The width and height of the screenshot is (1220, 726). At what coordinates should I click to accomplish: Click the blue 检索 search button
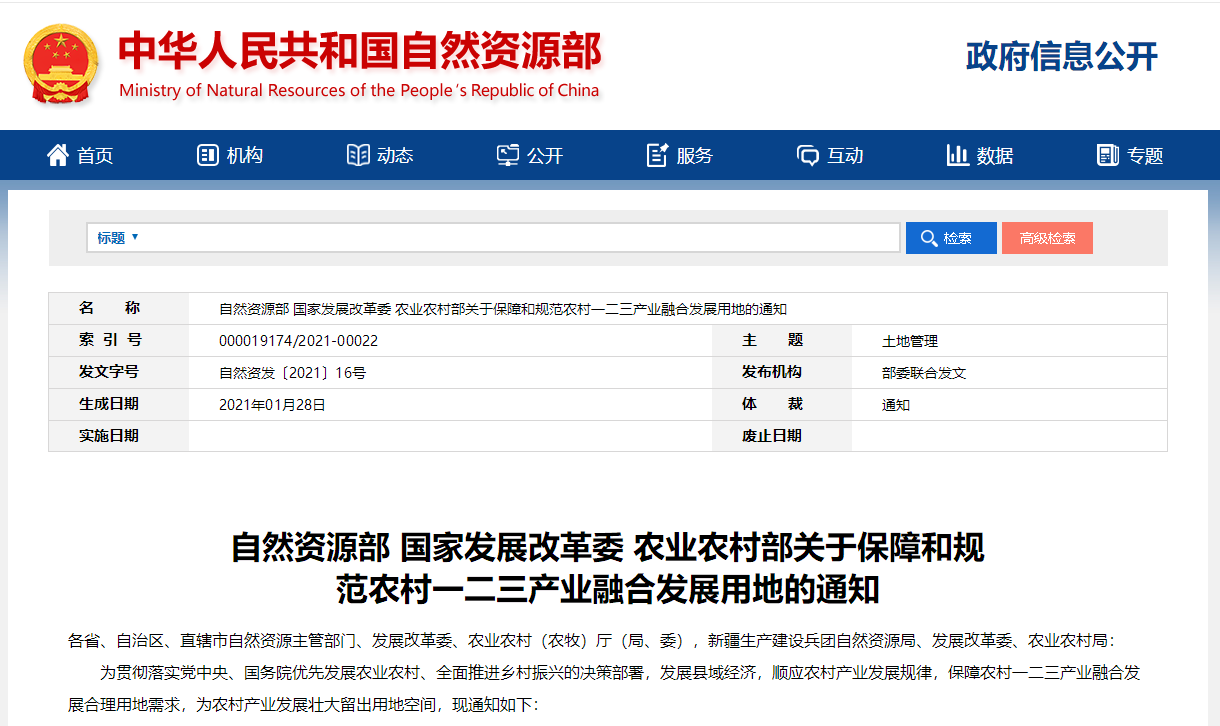[951, 238]
